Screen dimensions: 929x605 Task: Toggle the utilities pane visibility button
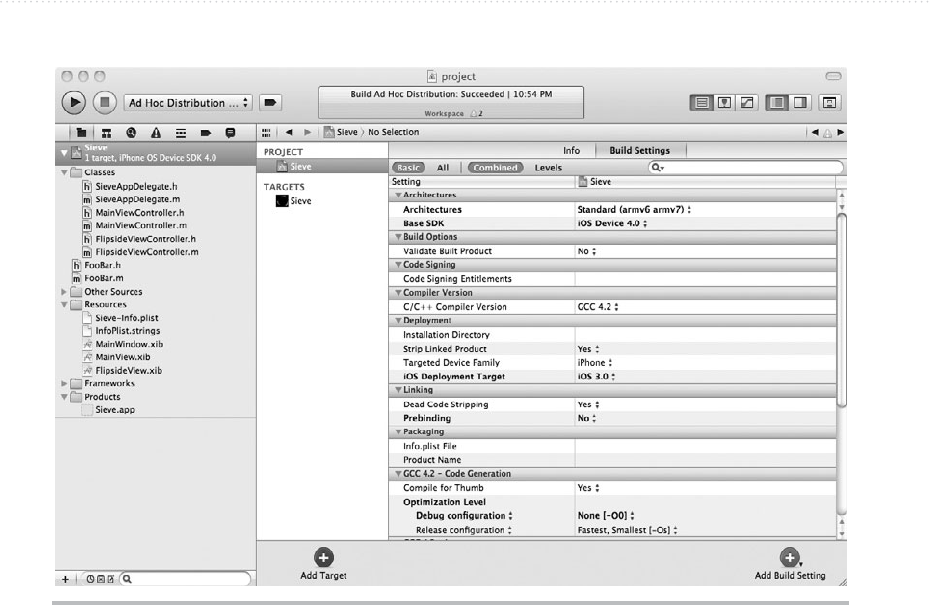(800, 103)
